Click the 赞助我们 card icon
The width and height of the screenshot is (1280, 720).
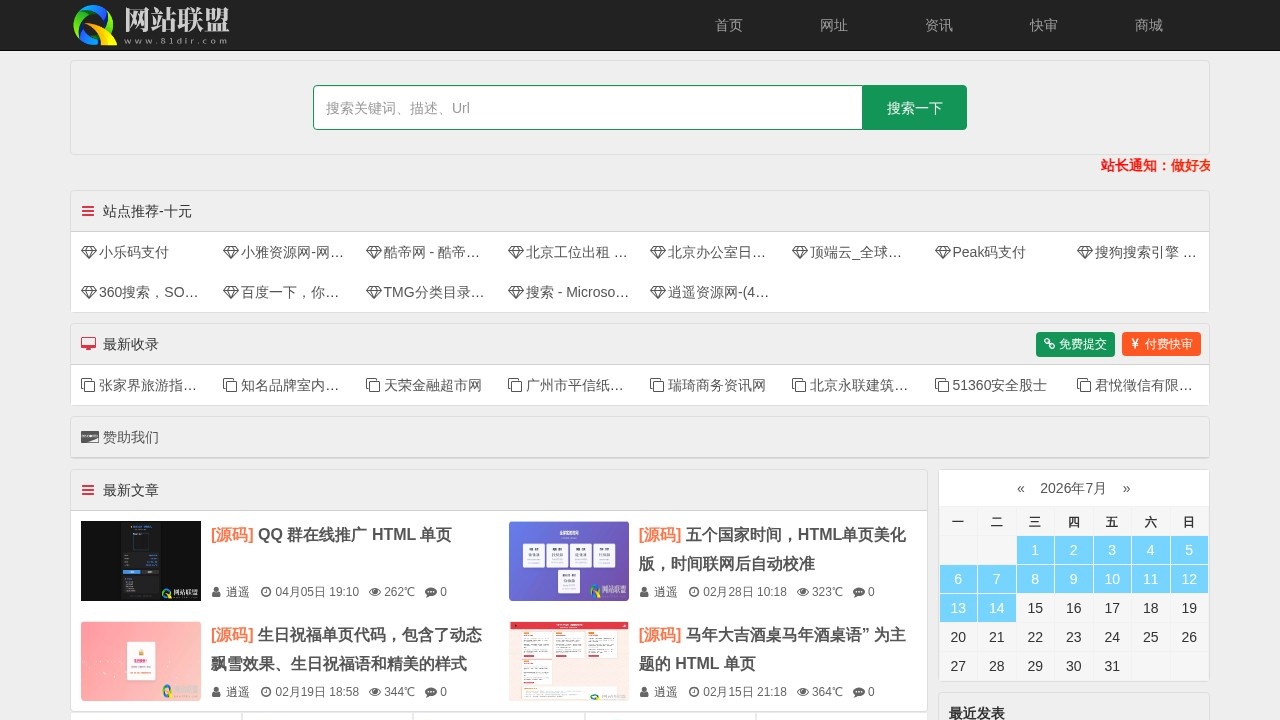[x=89, y=437]
